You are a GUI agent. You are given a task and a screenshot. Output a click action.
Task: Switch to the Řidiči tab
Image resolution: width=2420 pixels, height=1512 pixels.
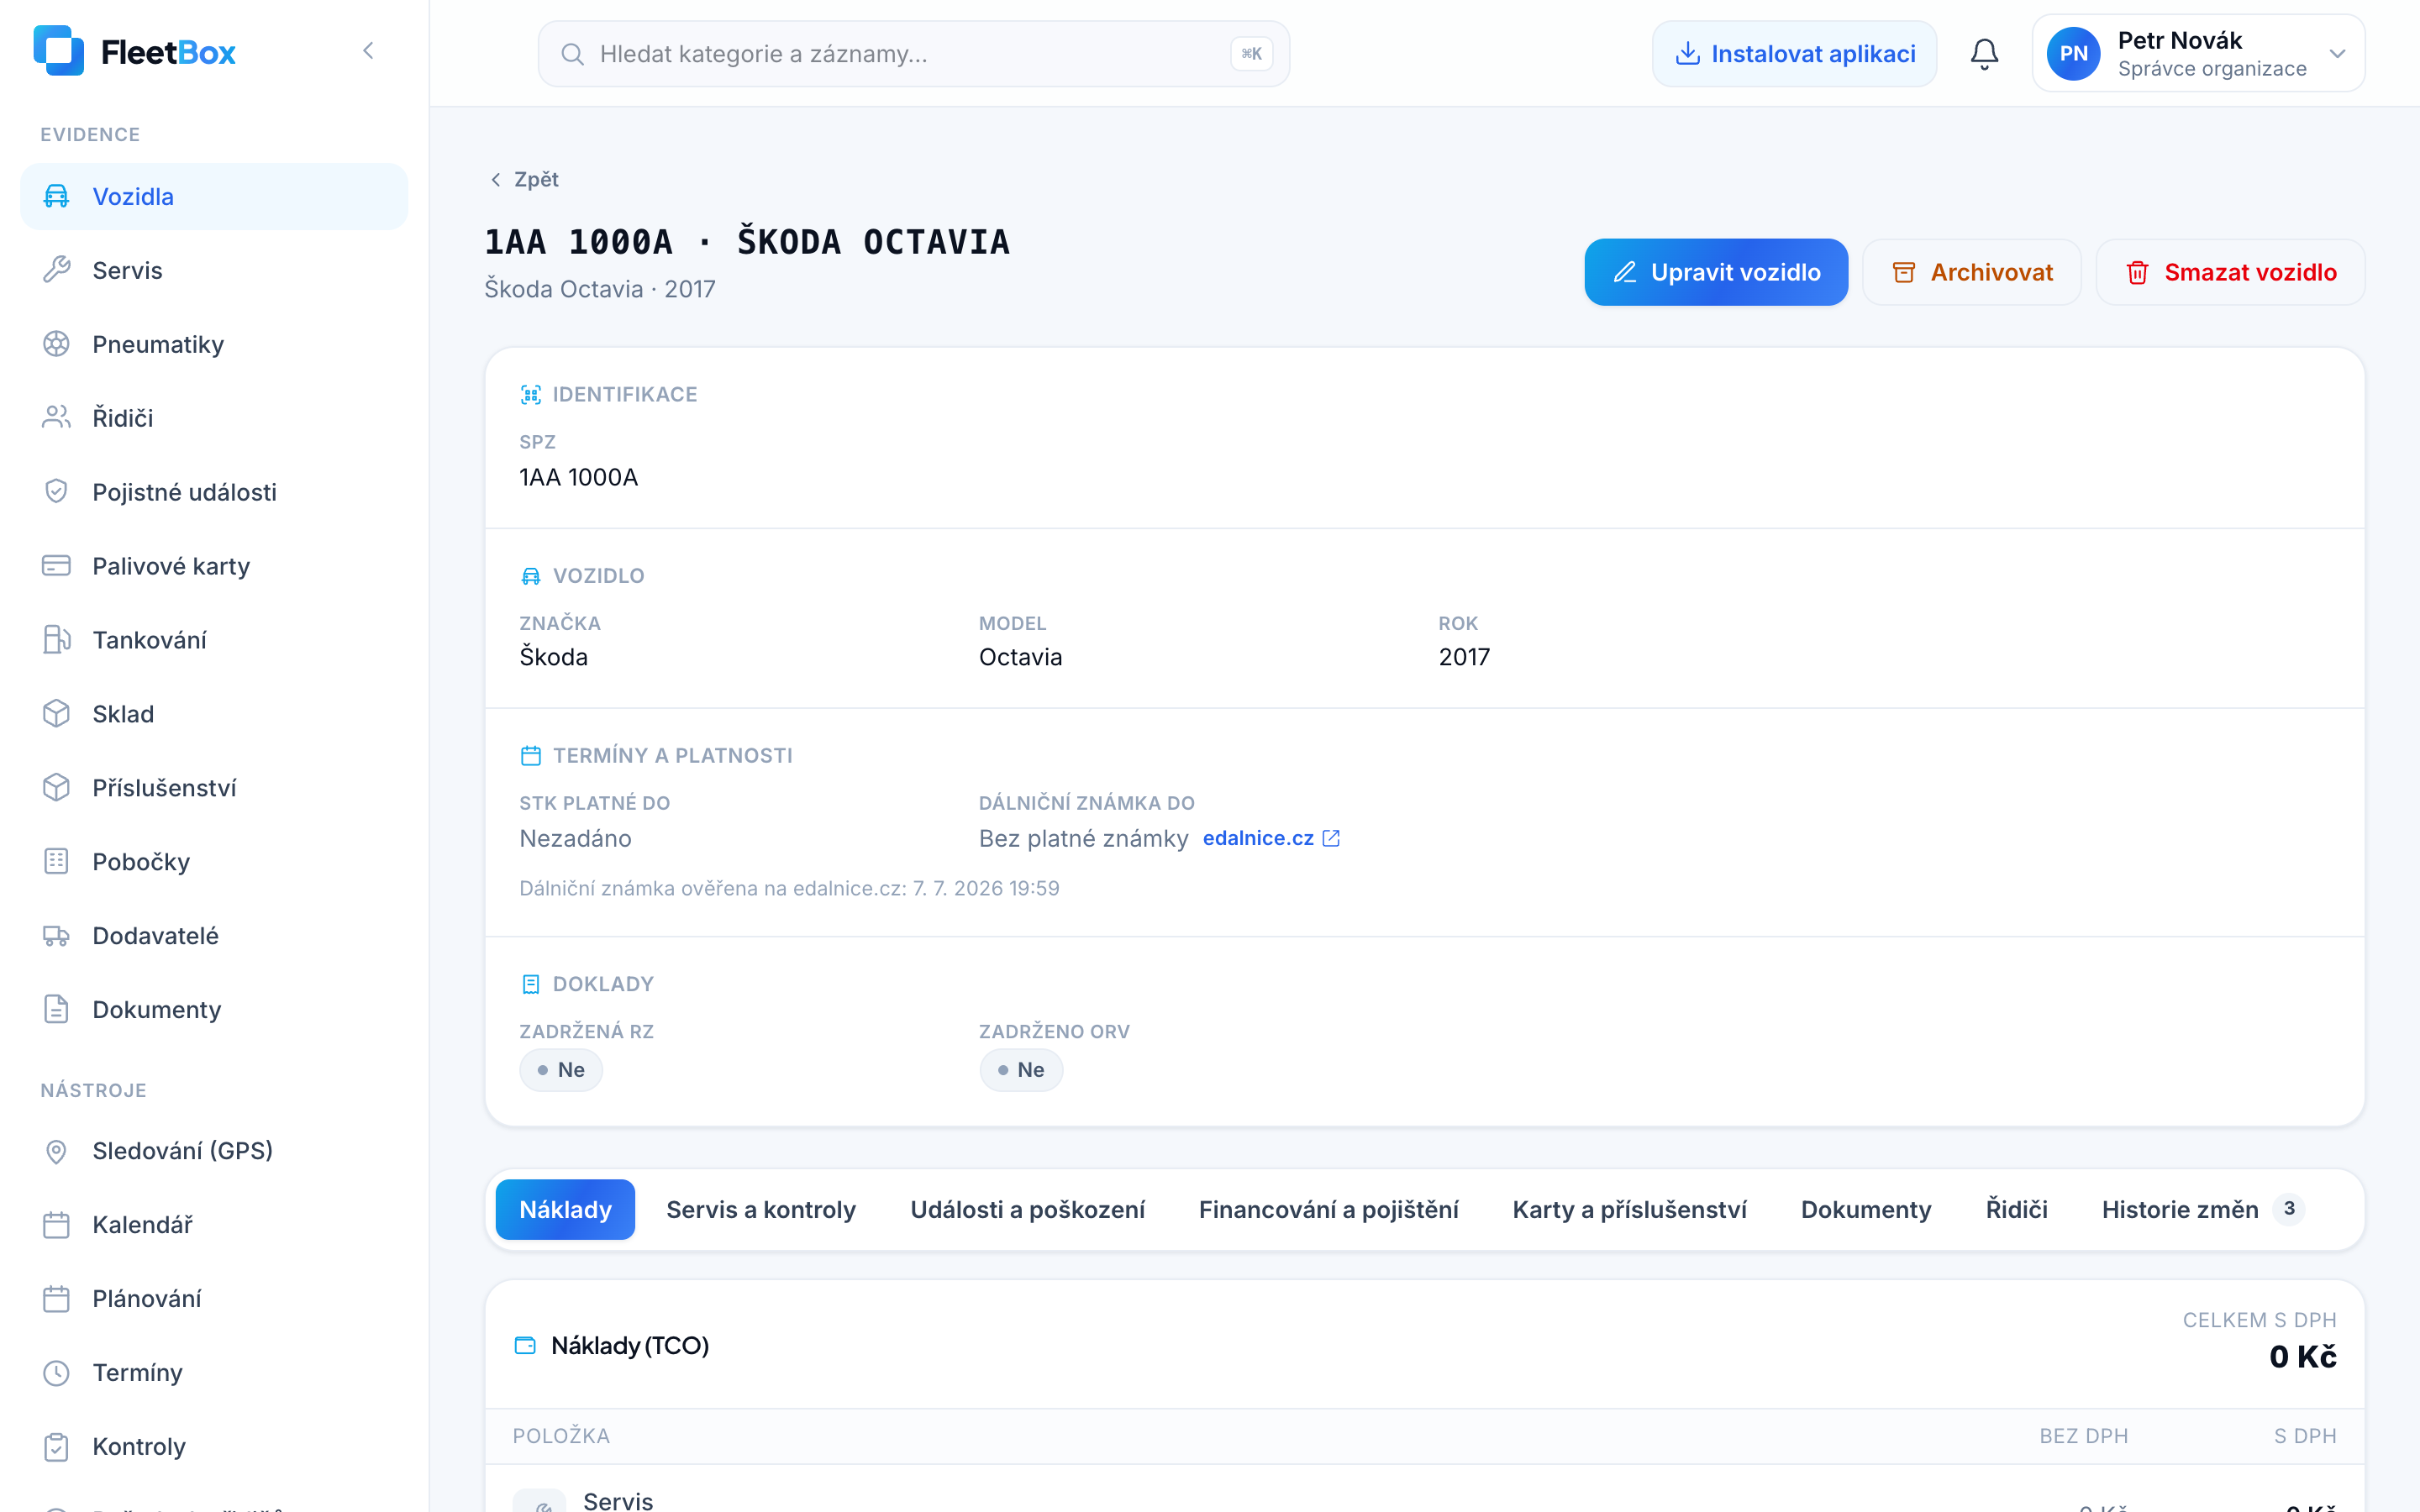pyautogui.click(x=2016, y=1210)
